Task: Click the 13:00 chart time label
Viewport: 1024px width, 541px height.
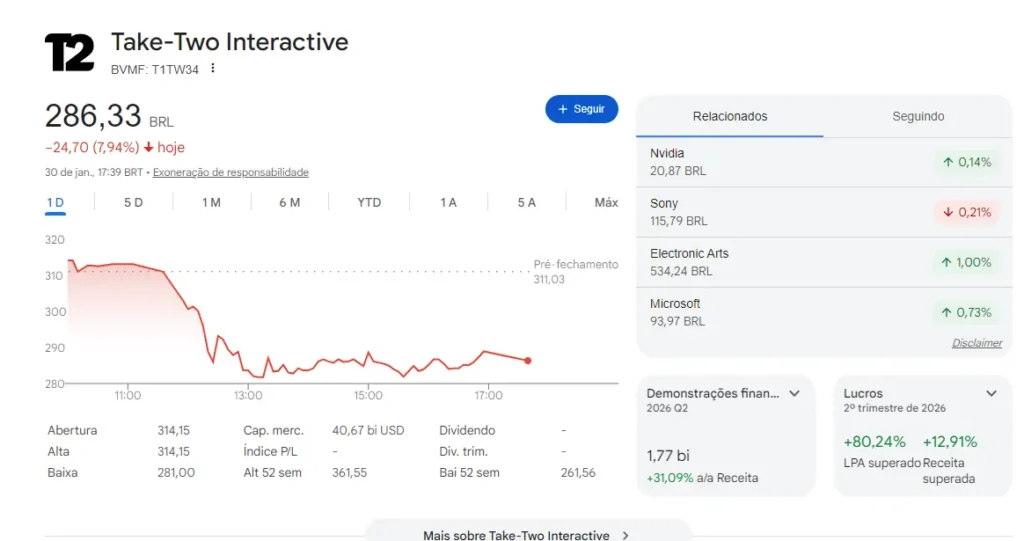Action: (248, 395)
